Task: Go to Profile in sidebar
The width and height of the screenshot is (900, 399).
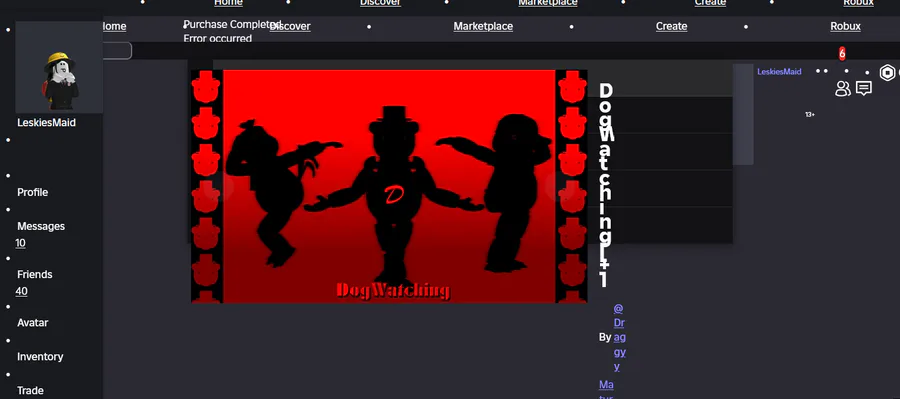Action: tap(33, 192)
